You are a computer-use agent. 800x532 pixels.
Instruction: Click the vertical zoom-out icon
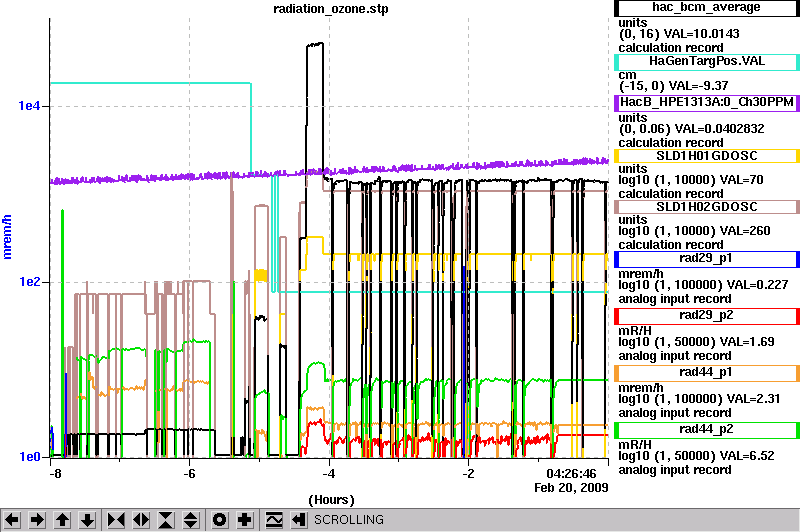tap(191, 520)
